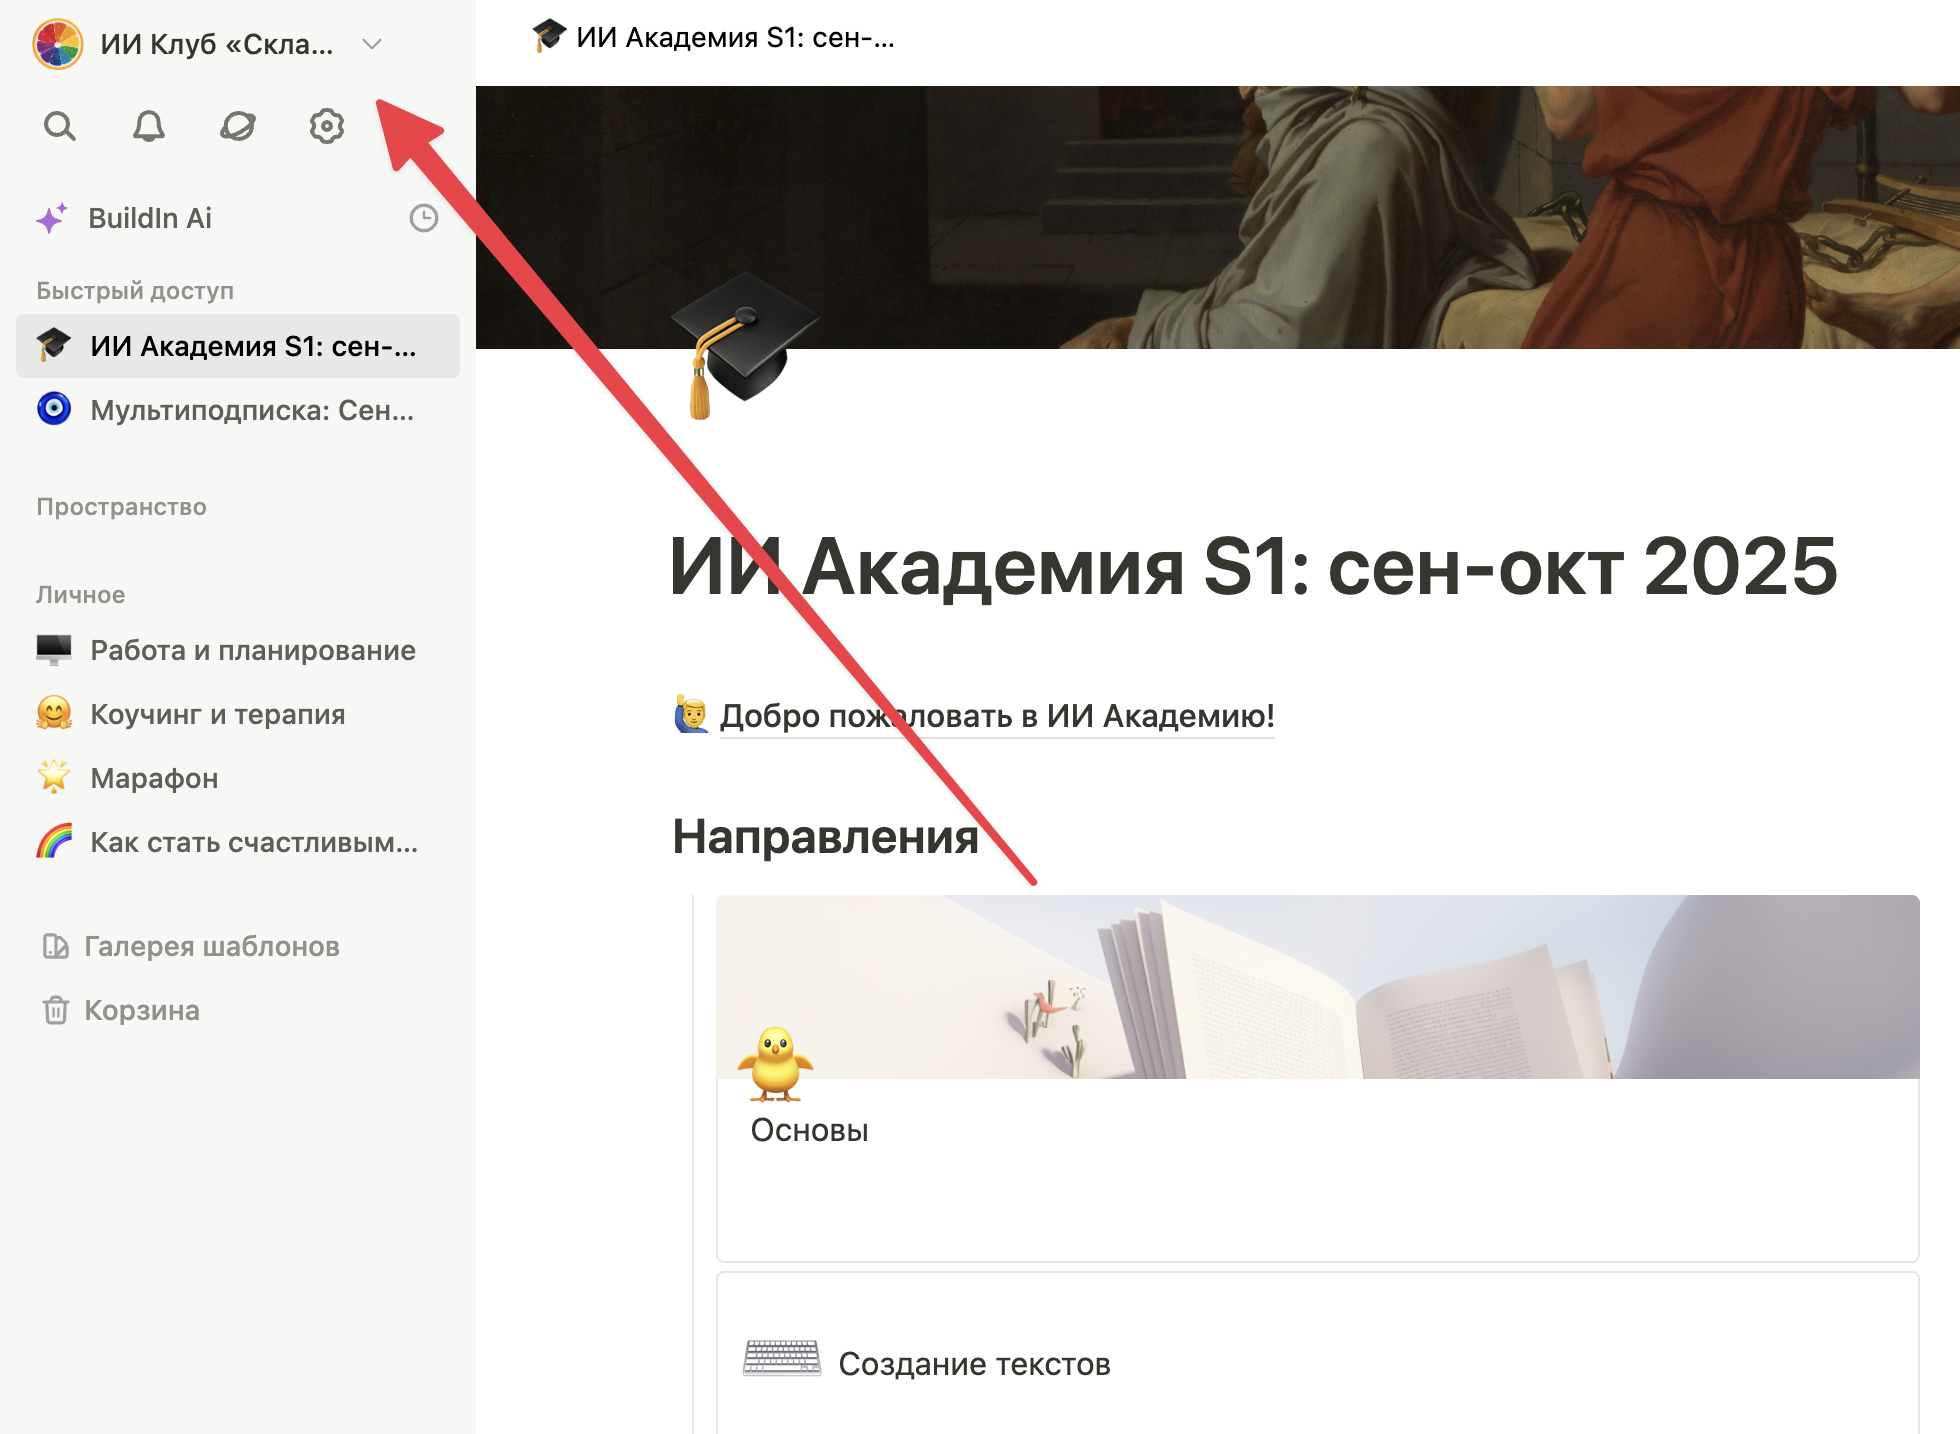Toggle the Быстрый доступ section
This screenshot has width=1960, height=1434.
[x=135, y=291]
